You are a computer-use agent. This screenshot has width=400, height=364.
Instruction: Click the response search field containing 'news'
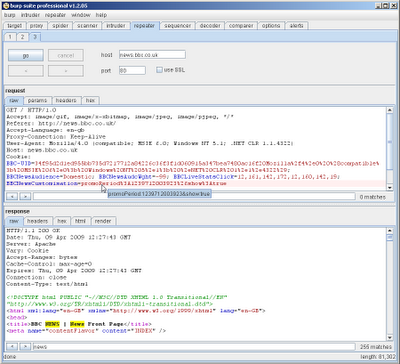click(194, 347)
